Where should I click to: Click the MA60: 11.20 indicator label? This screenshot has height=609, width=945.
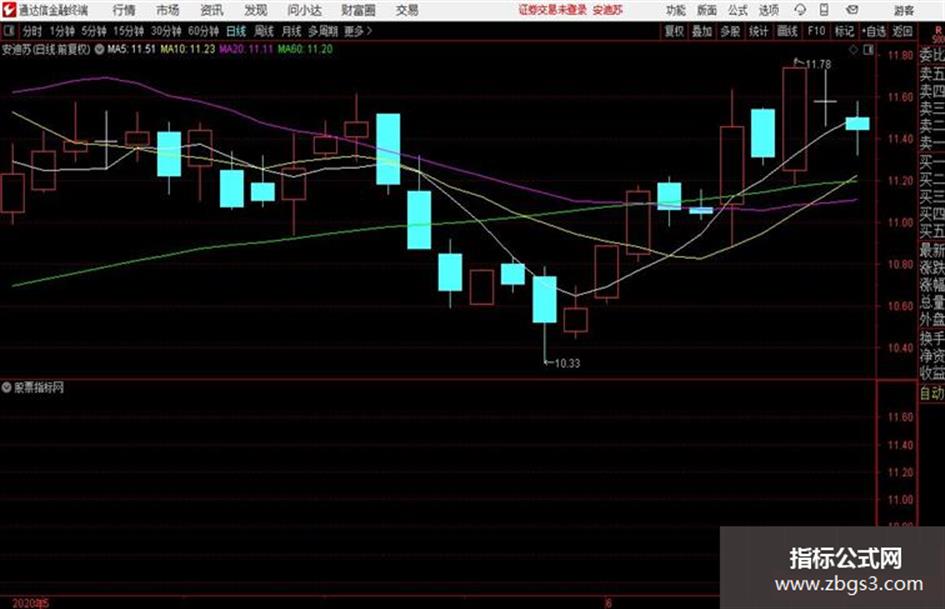coord(305,49)
